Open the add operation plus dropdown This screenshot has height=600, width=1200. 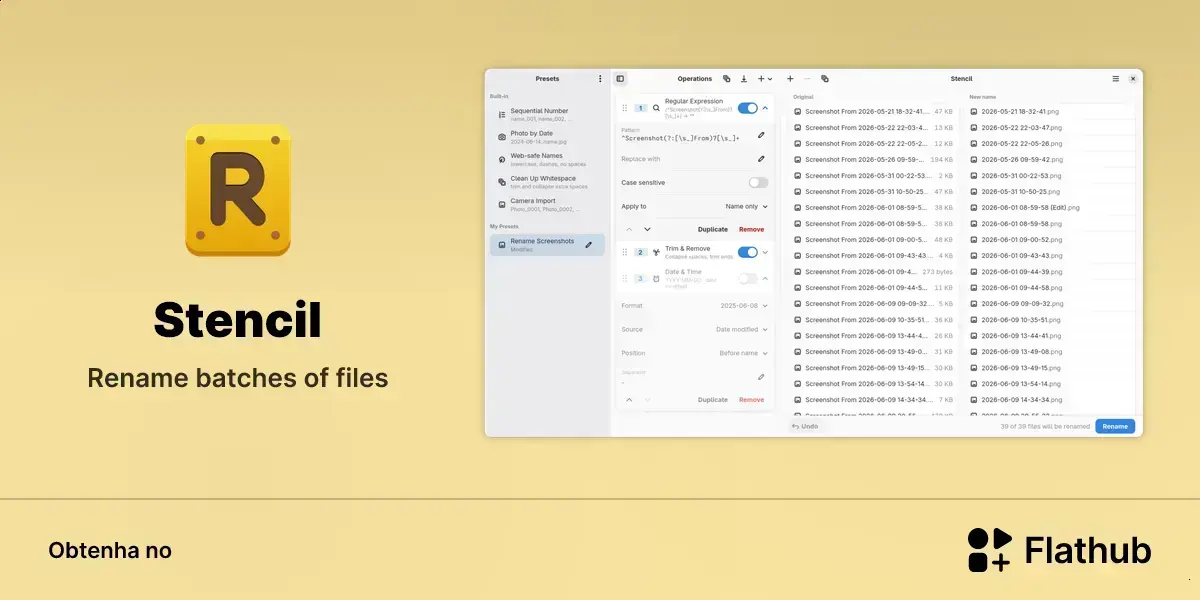click(x=764, y=78)
